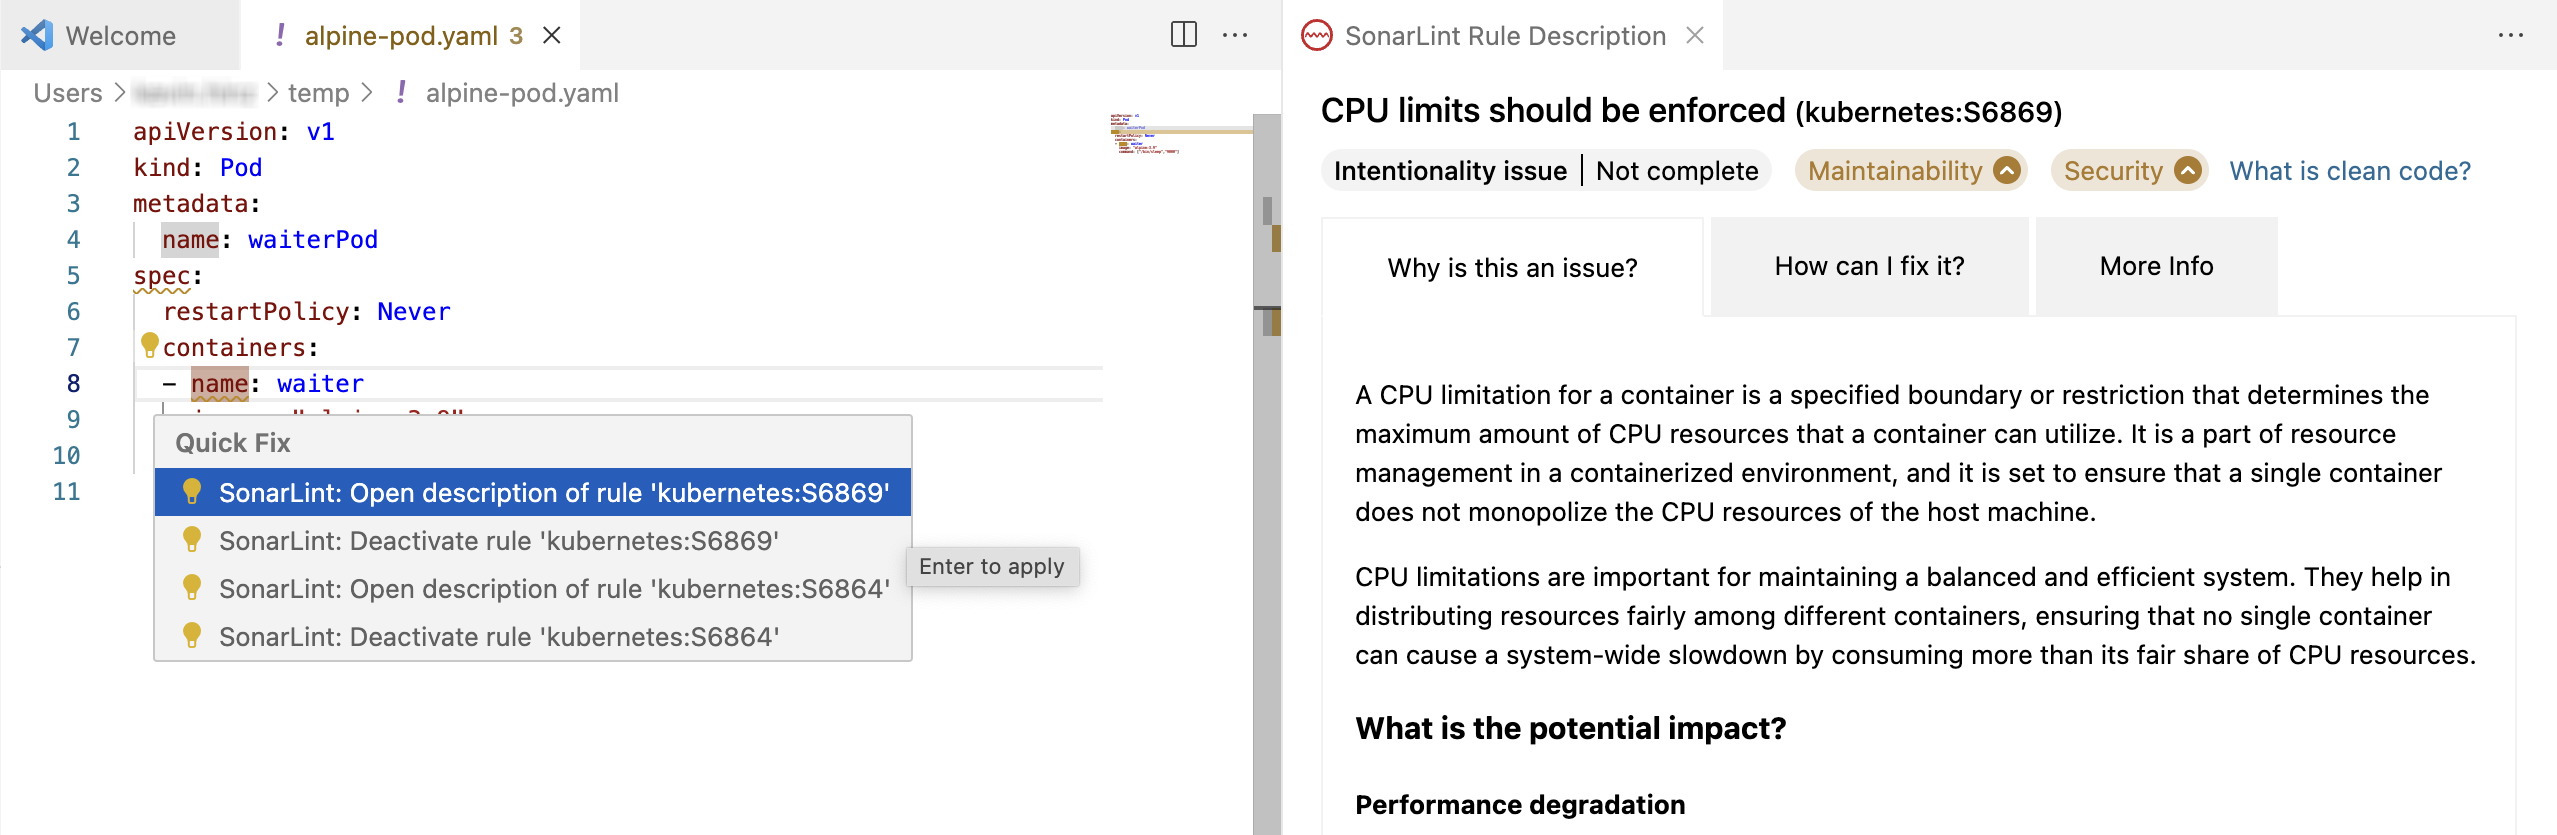
Task: Open the 'What is clean code?' link
Action: click(x=2349, y=171)
